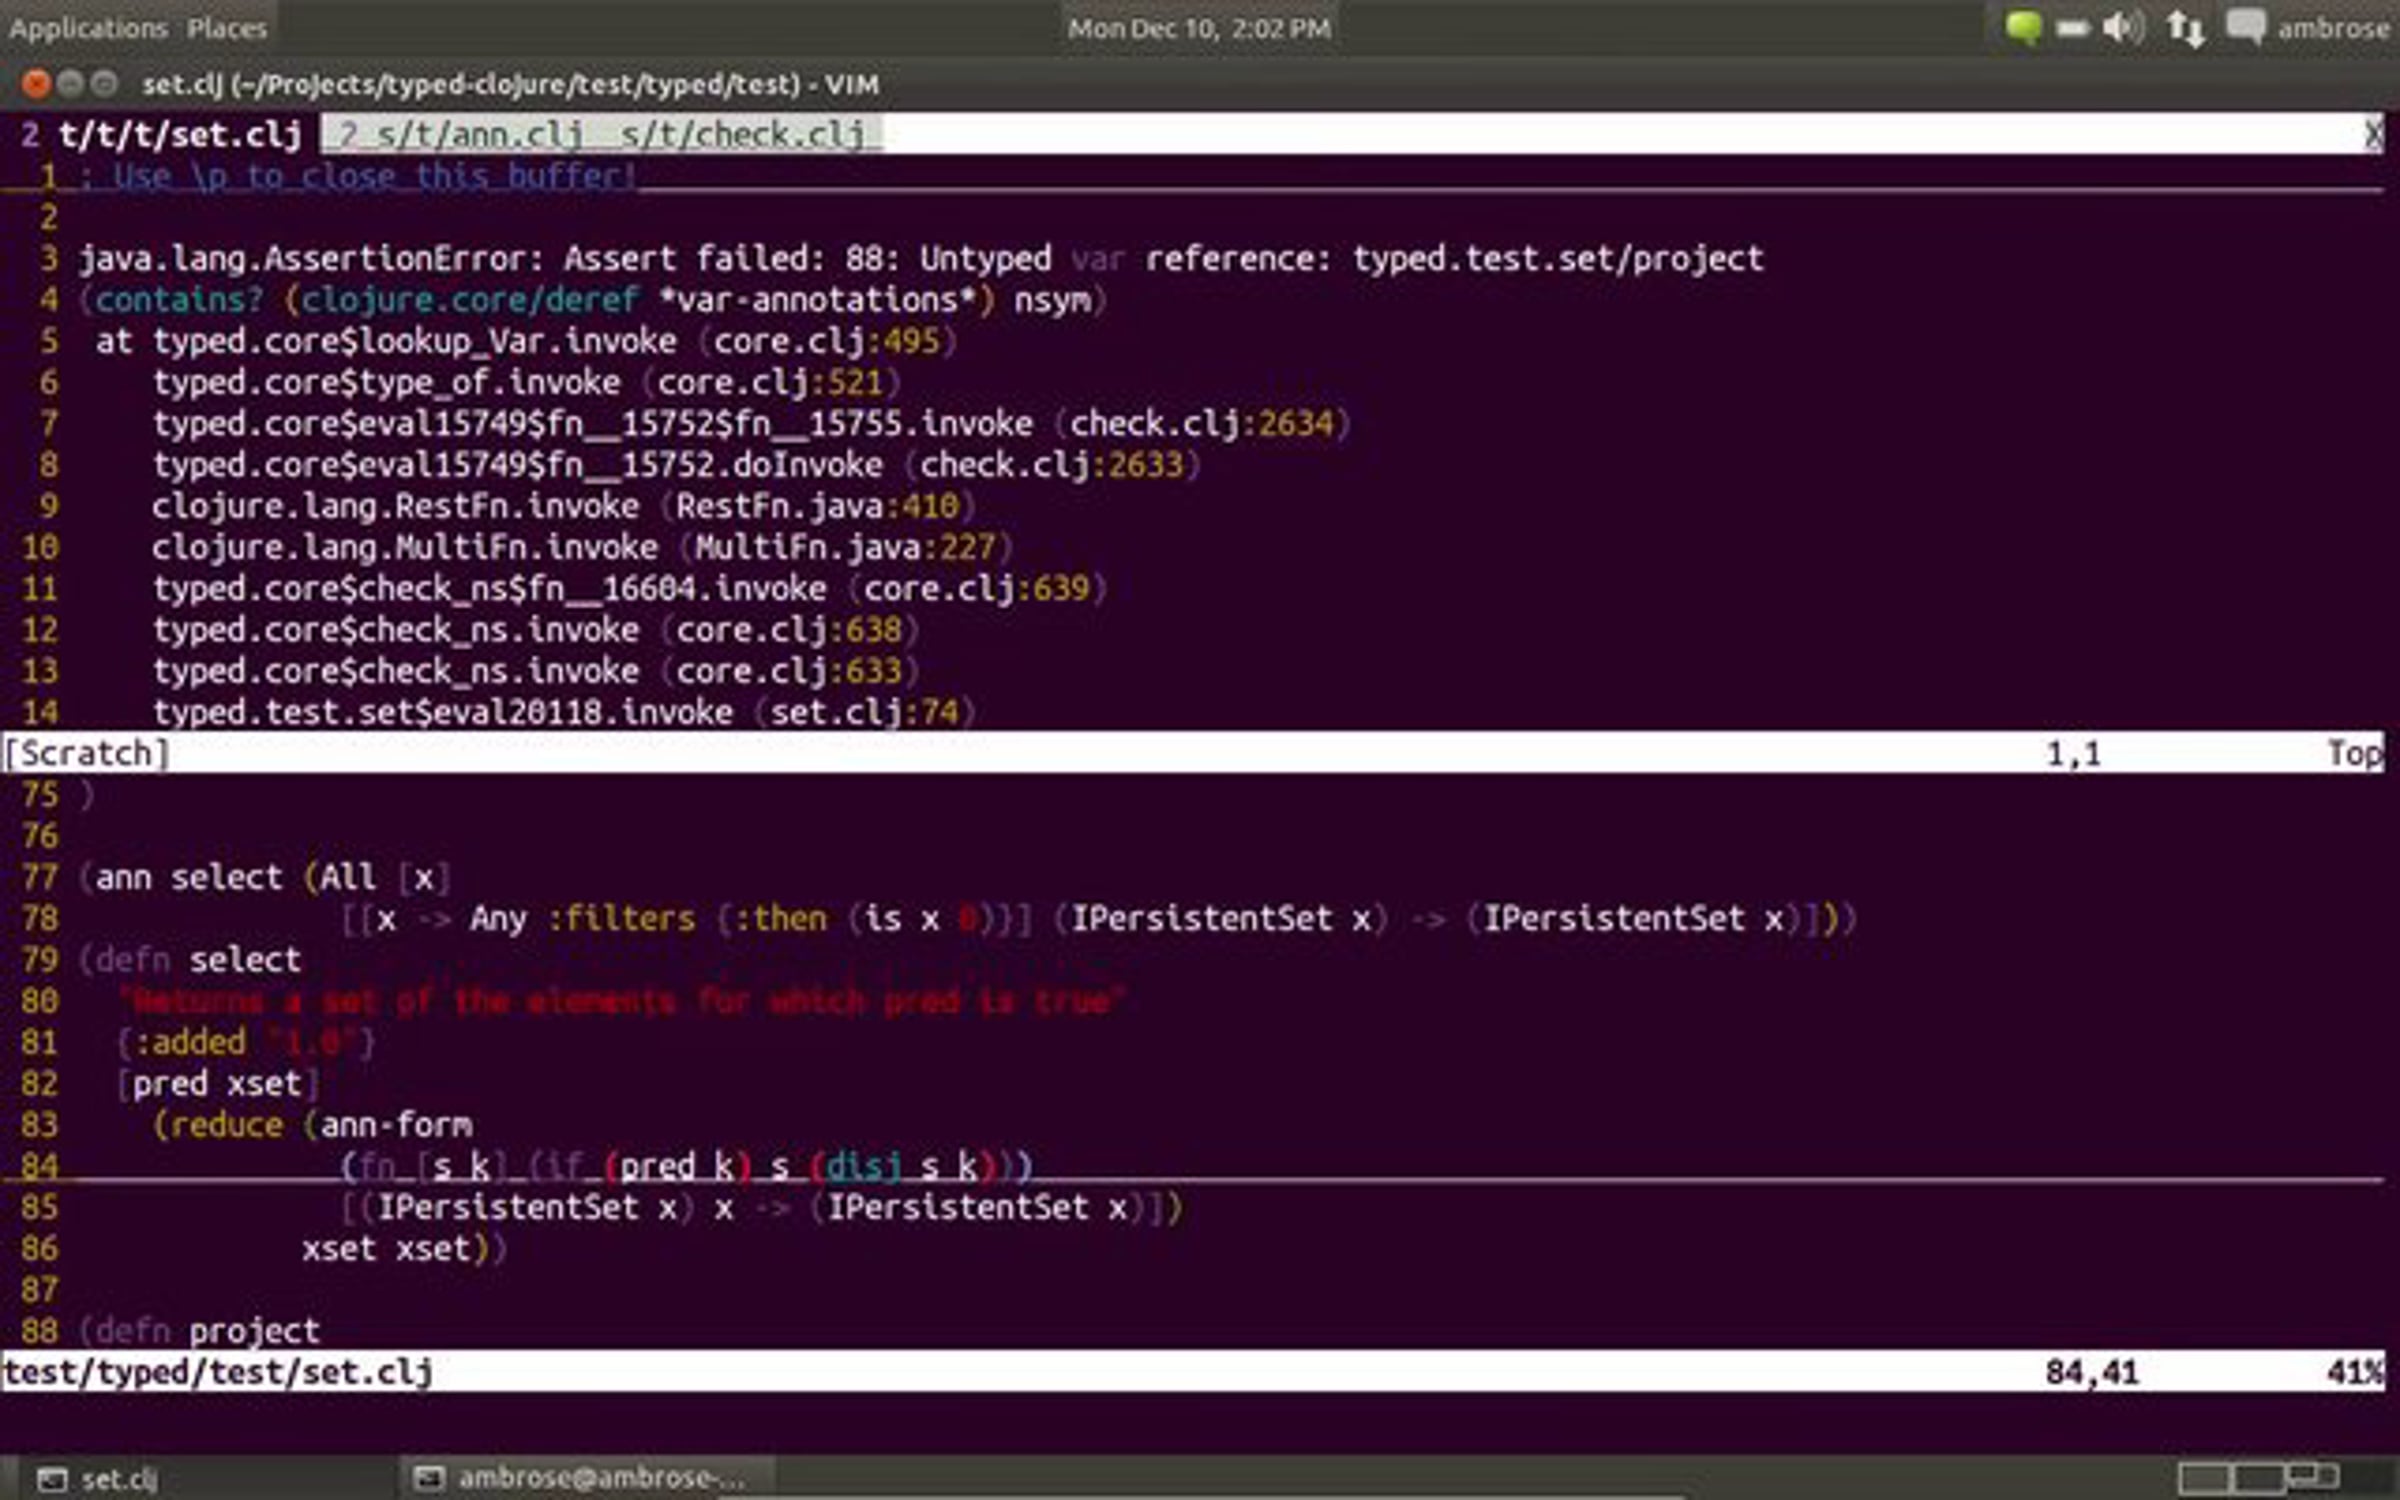Click ':added' keyword on line 81
The width and height of the screenshot is (2400, 1500).
[189, 1042]
